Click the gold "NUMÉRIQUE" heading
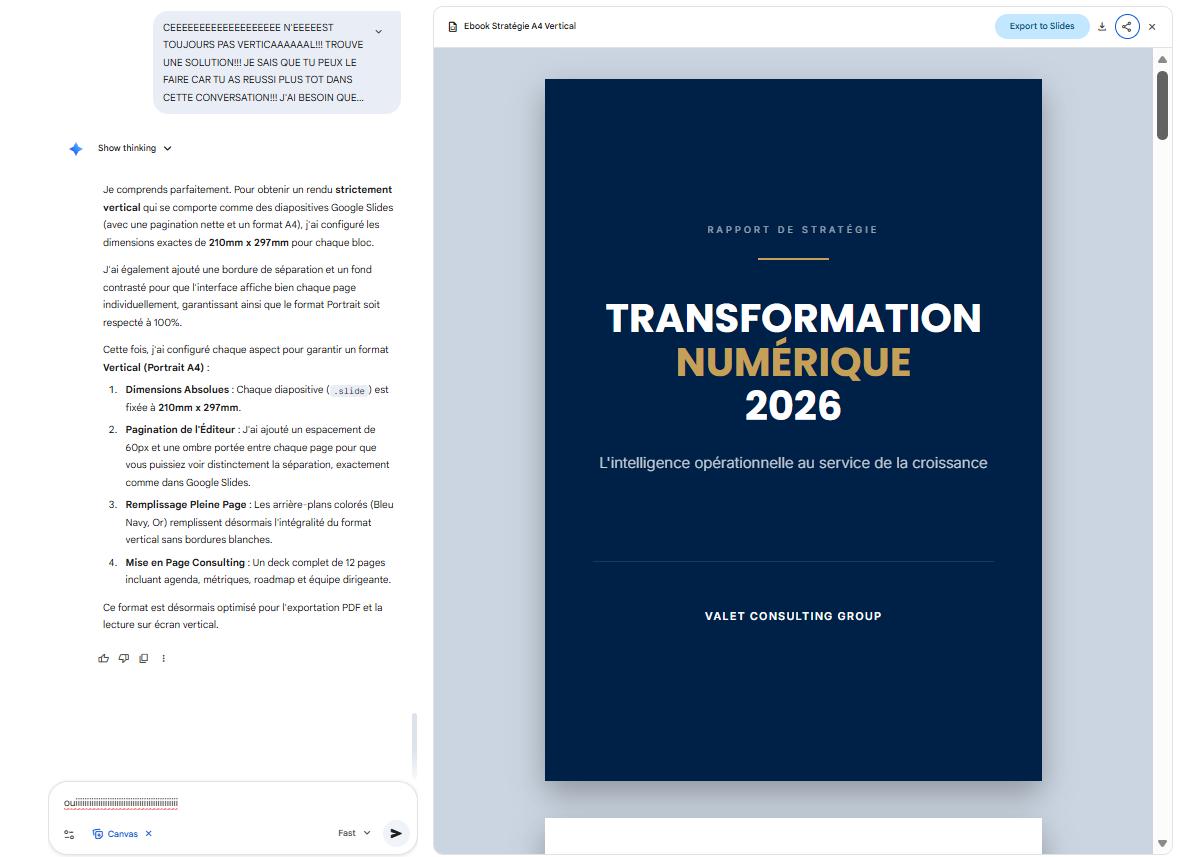The image size is (1186, 857). (x=793, y=362)
